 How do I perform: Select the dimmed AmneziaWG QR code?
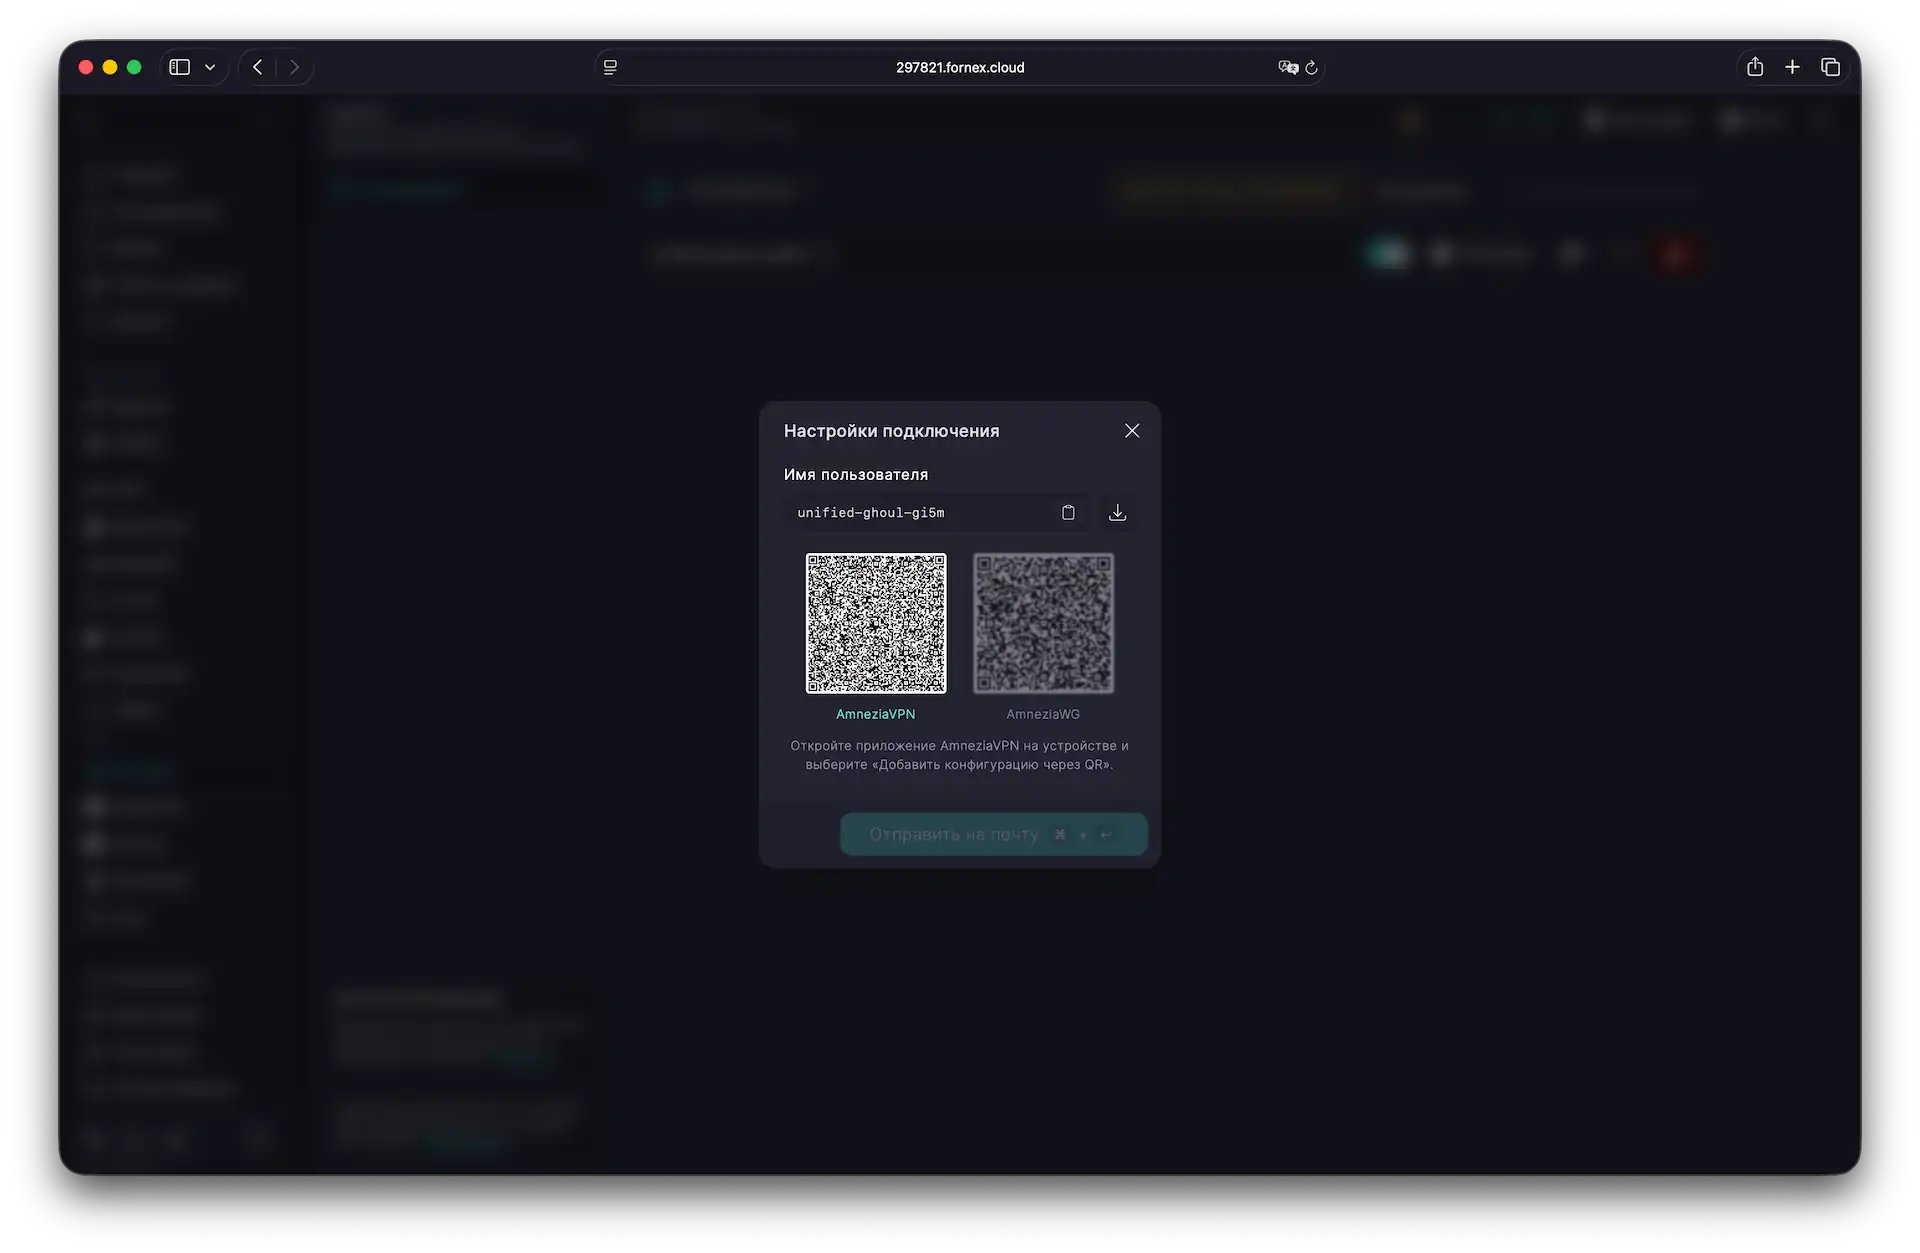1043,623
